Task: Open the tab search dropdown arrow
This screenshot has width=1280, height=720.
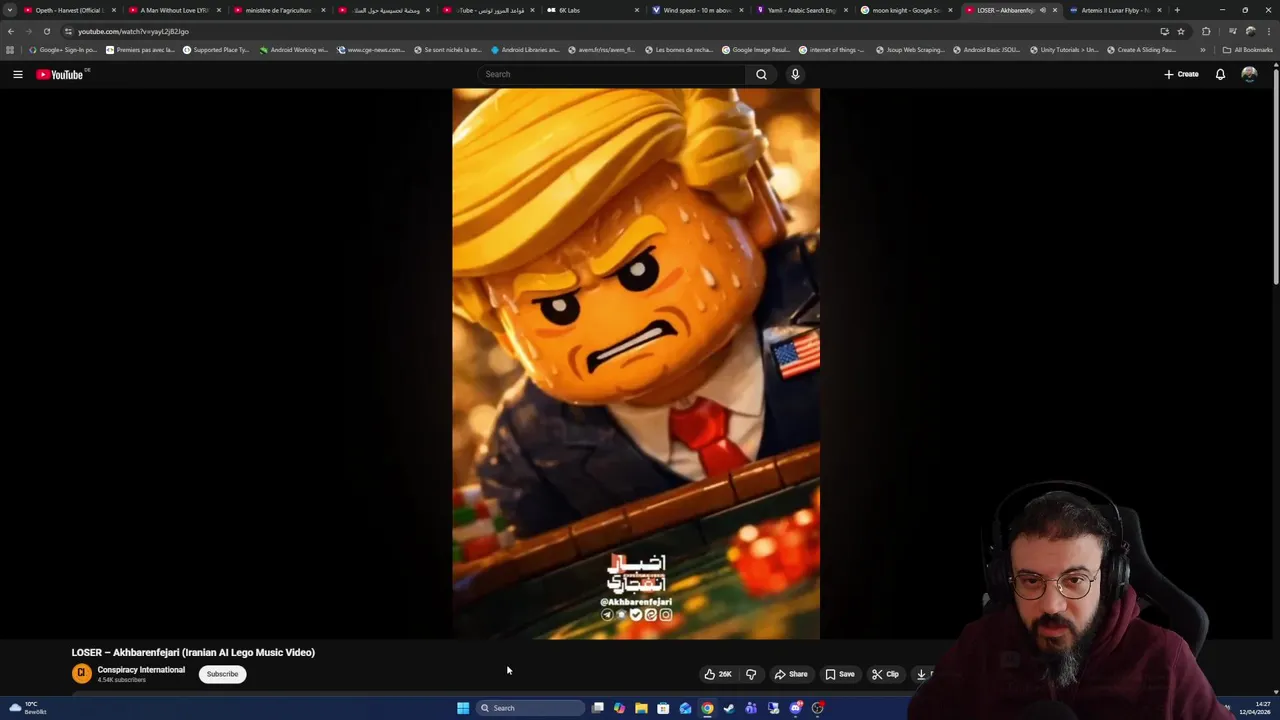Action: (x=9, y=10)
